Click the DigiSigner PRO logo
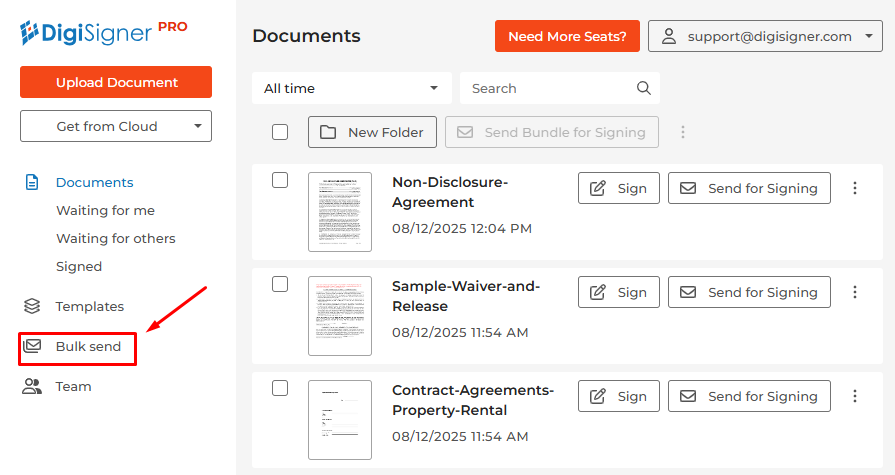 (x=103, y=33)
